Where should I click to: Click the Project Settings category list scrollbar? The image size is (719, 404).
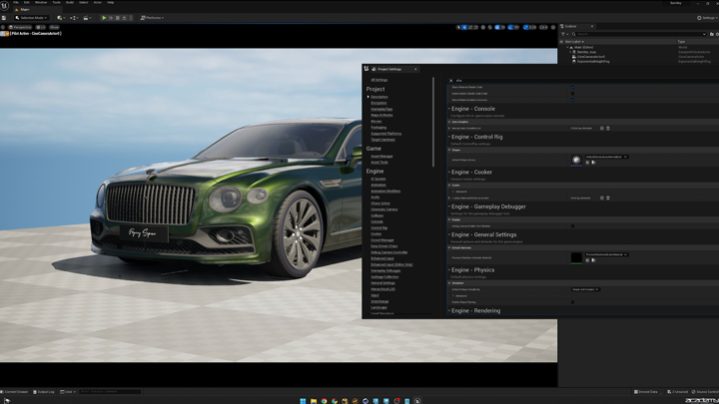pyautogui.click(x=433, y=122)
